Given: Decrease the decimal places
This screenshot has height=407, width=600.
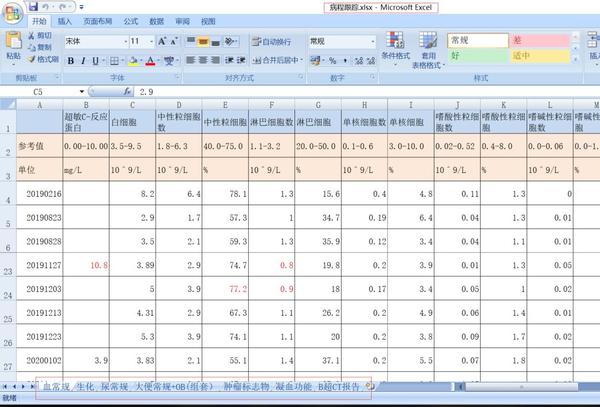Looking at the screenshot, I should [x=371, y=60].
